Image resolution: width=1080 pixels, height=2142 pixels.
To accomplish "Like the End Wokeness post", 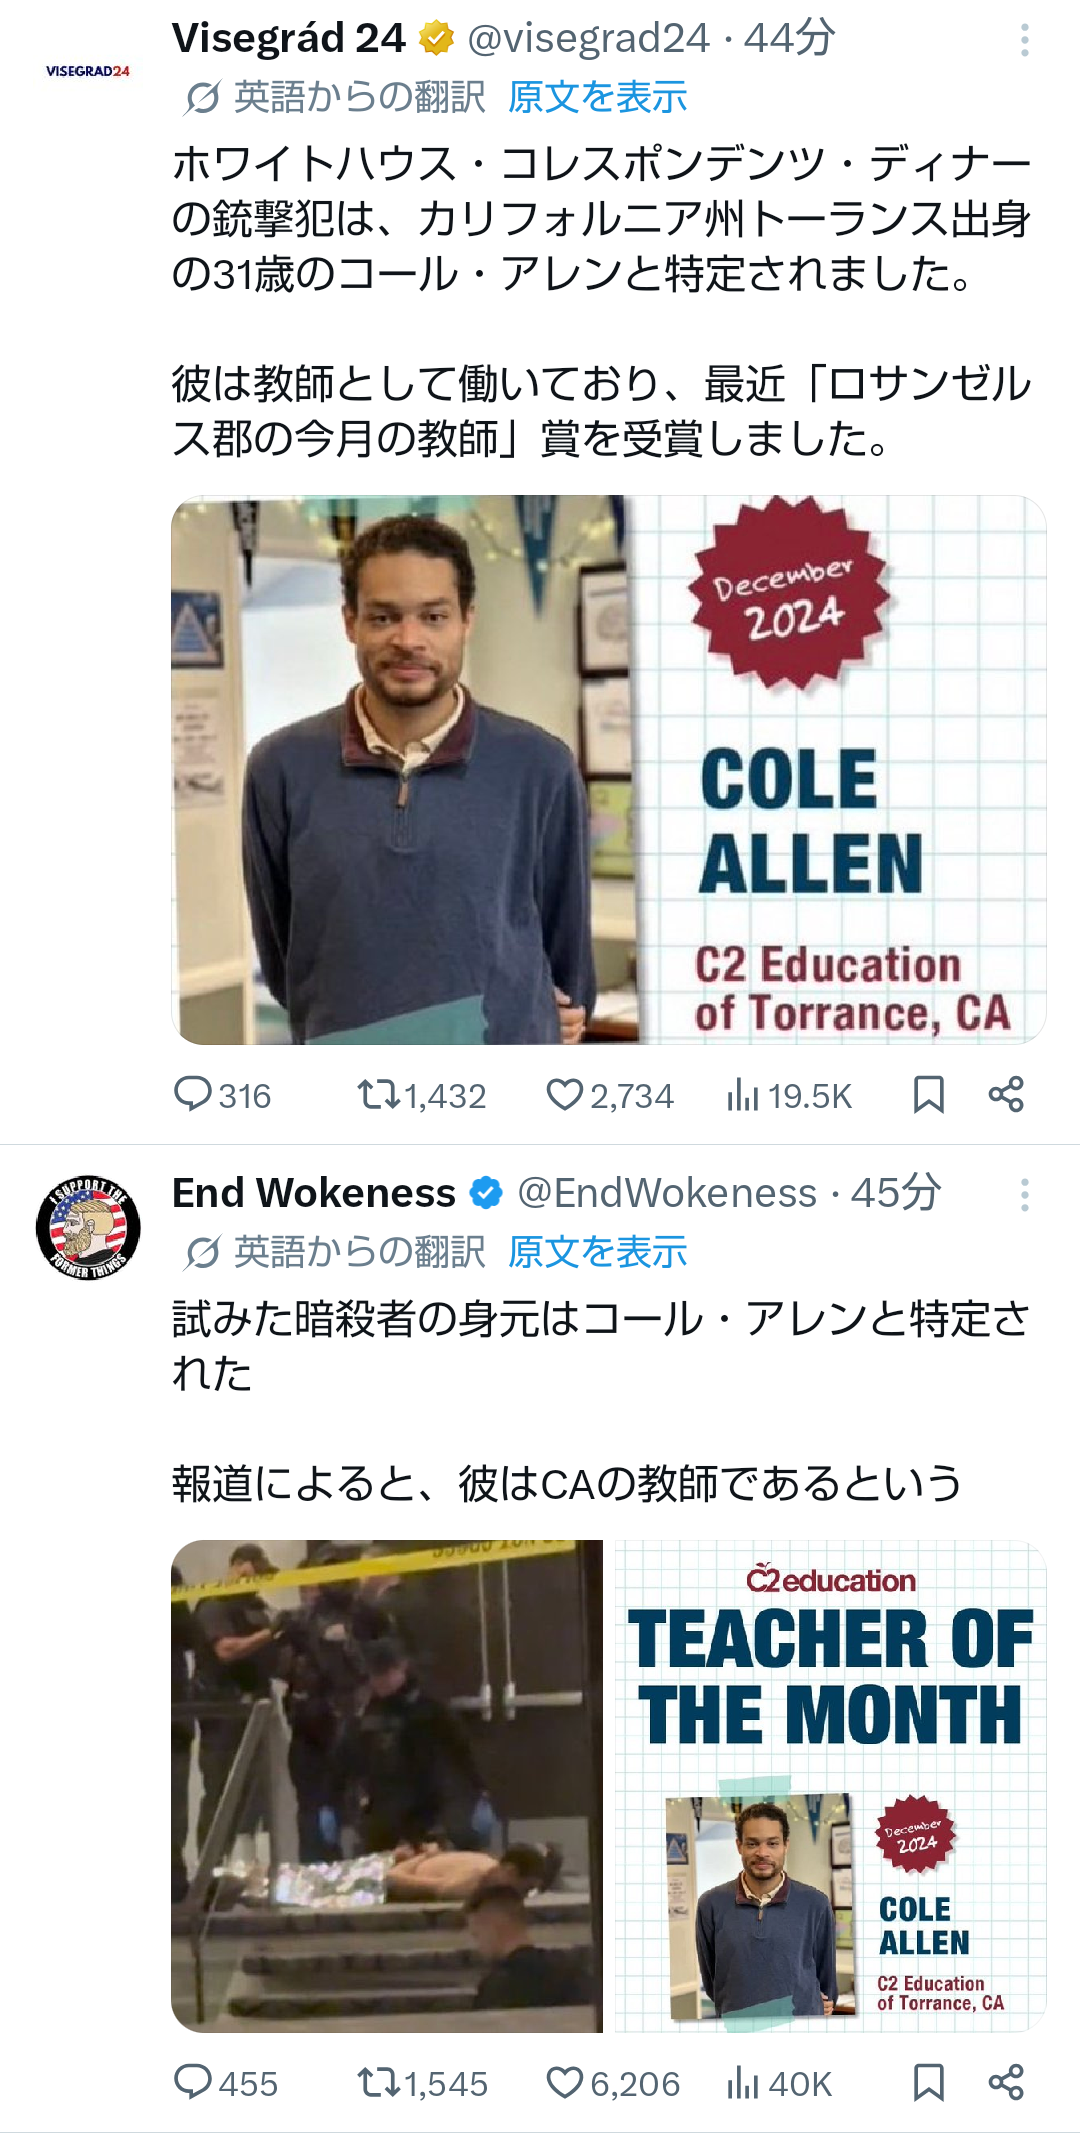I will pos(612,2083).
